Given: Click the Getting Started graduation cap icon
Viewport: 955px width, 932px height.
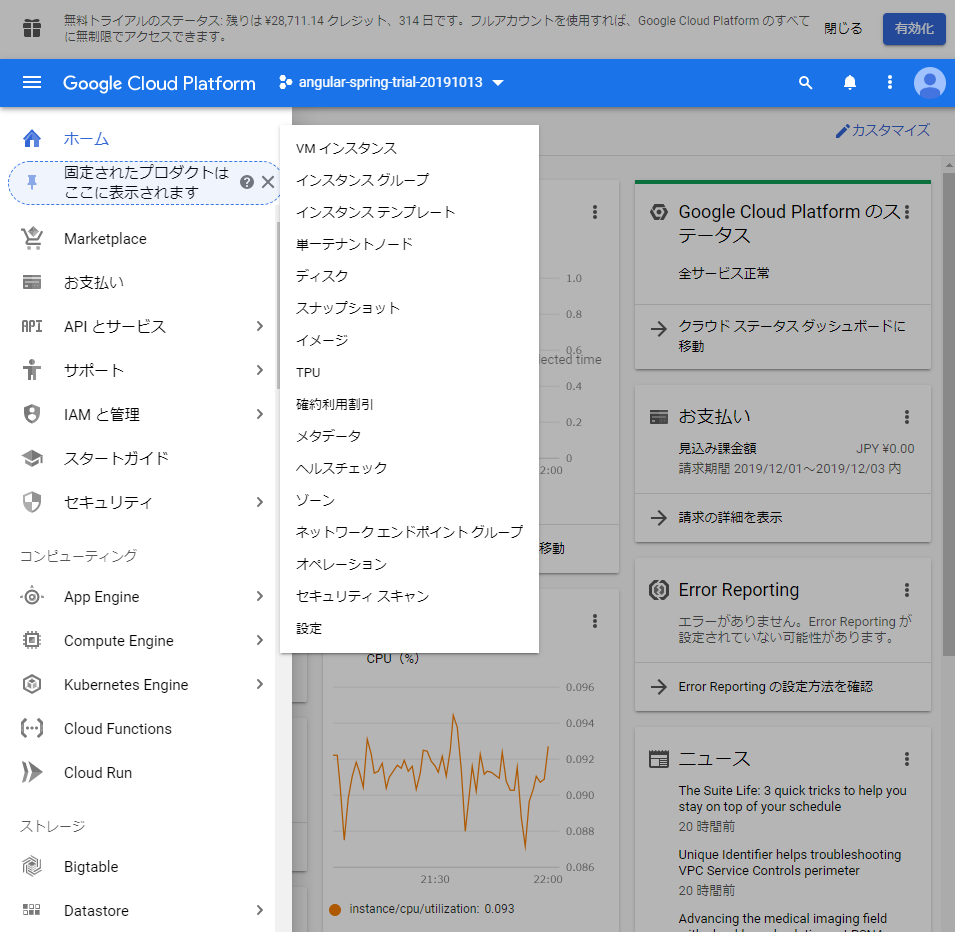Looking at the screenshot, I should pyautogui.click(x=32, y=458).
